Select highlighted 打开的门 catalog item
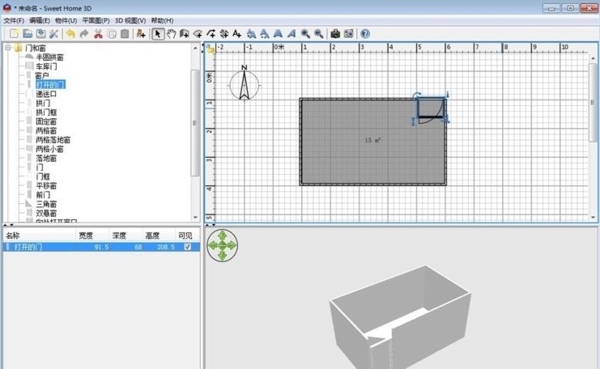 tap(51, 85)
